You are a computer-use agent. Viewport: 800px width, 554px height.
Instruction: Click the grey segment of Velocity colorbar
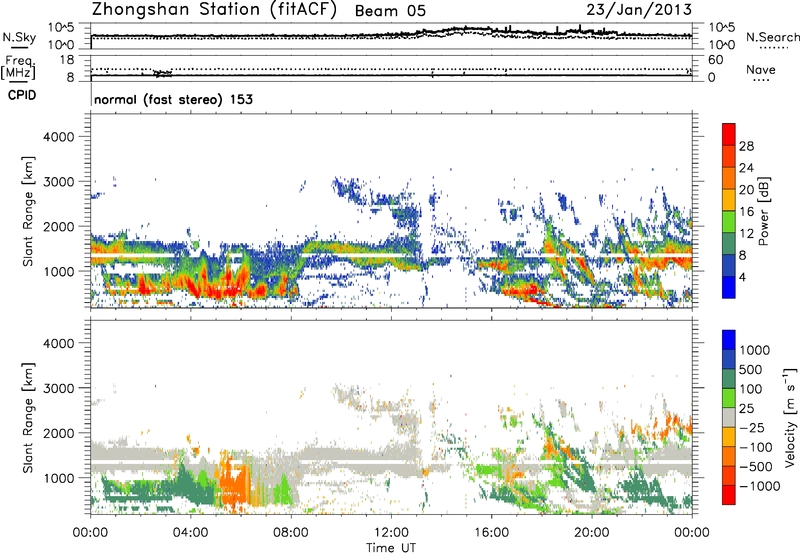(x=729, y=418)
